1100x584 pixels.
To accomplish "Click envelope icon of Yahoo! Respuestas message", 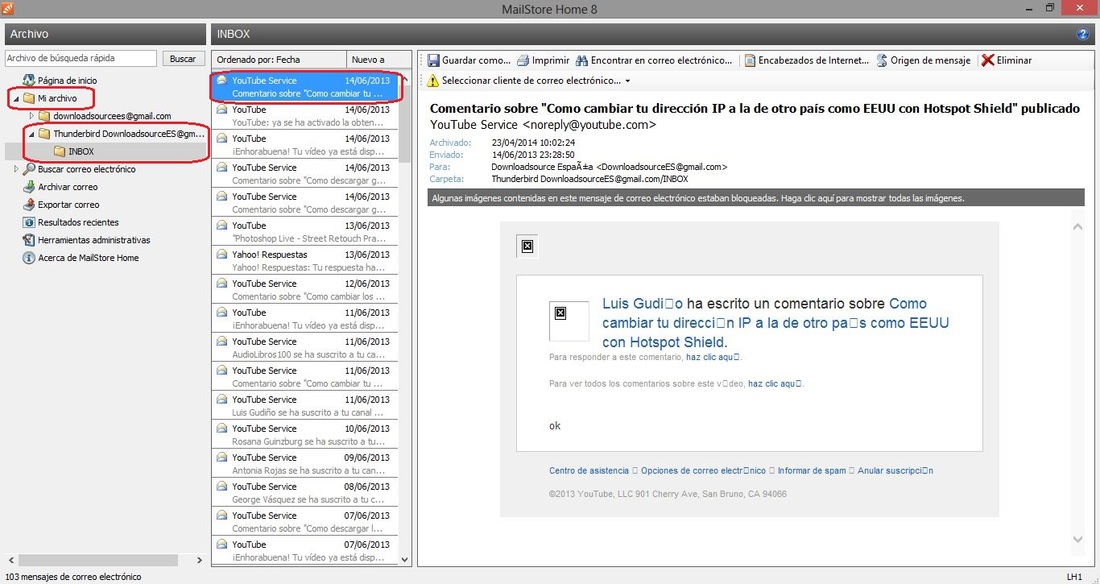I will pyautogui.click(x=222, y=254).
